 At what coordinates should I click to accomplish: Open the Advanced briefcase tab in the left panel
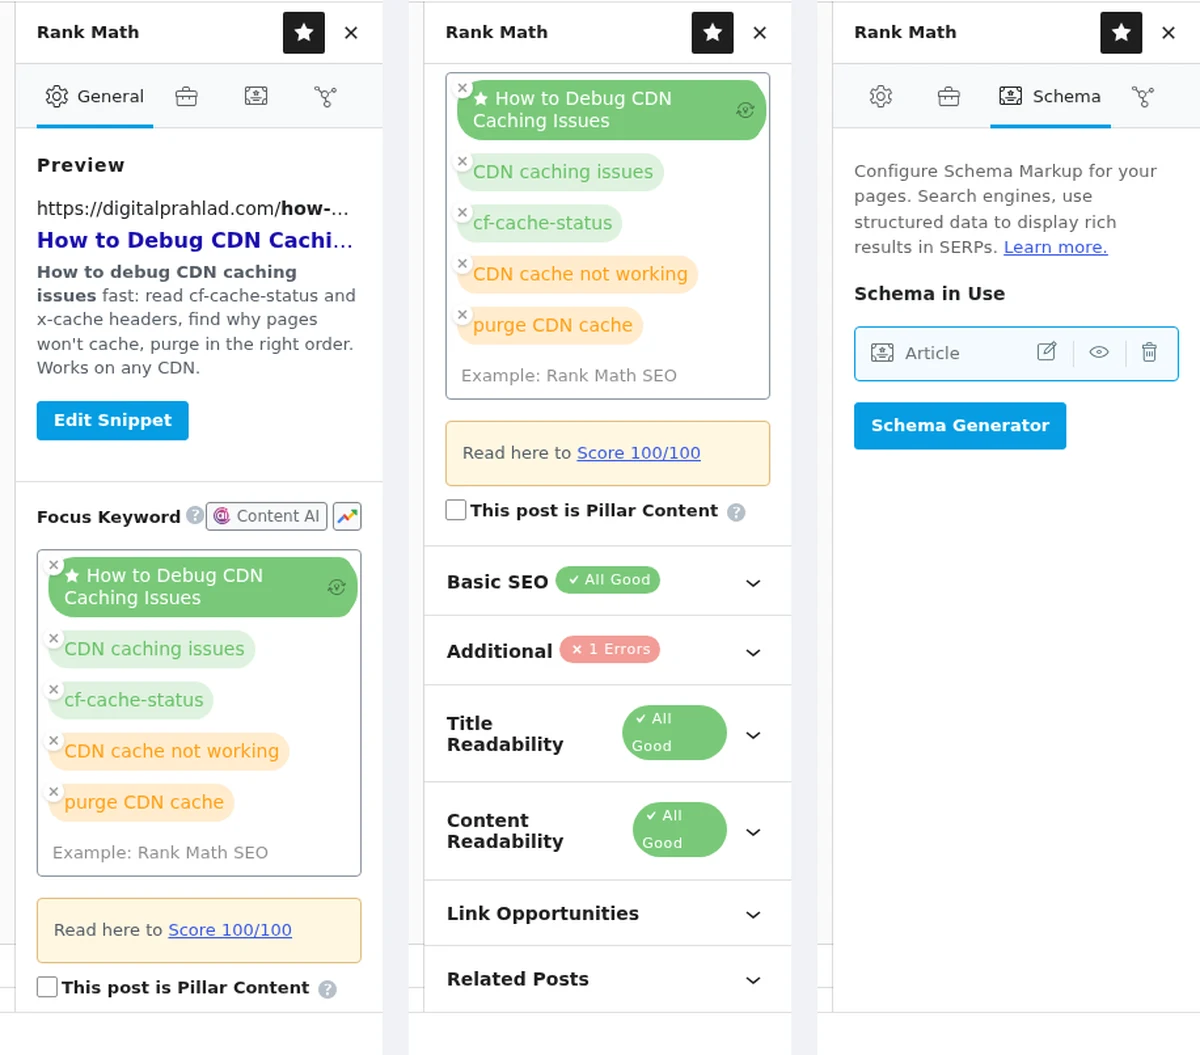coord(186,97)
